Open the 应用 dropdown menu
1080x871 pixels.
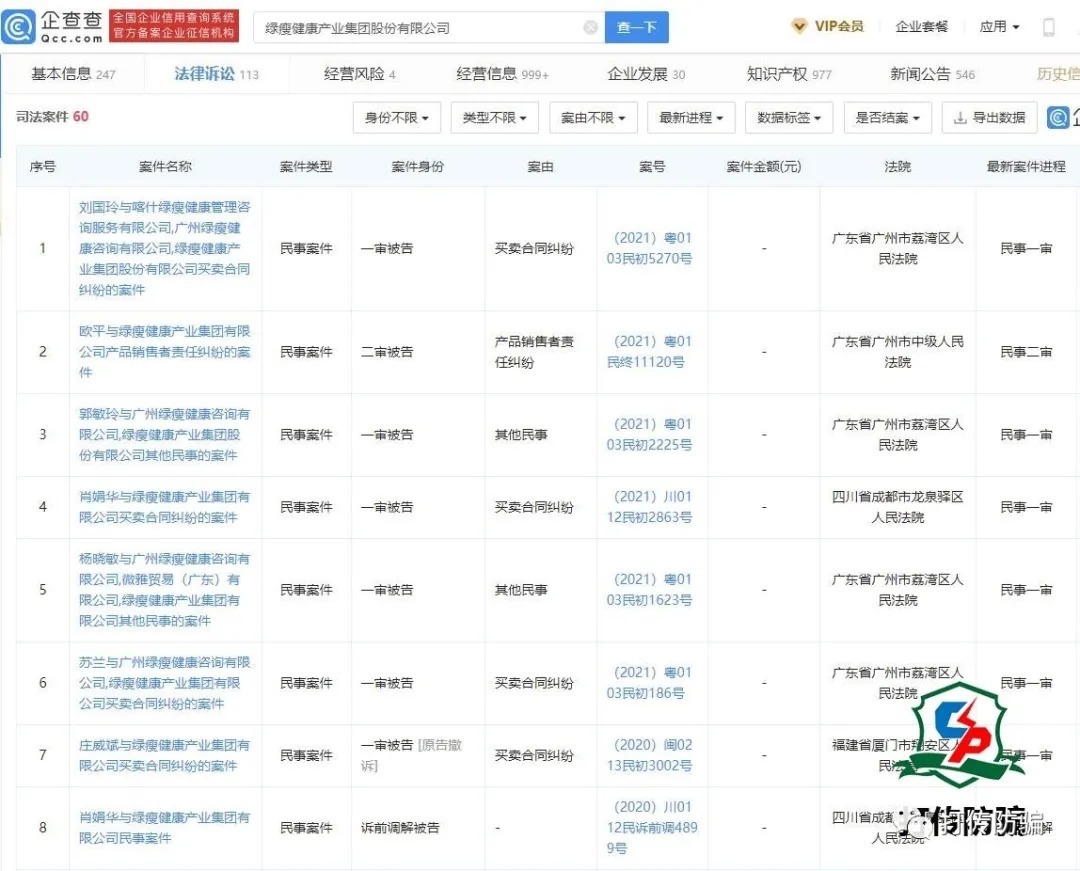coord(999,26)
